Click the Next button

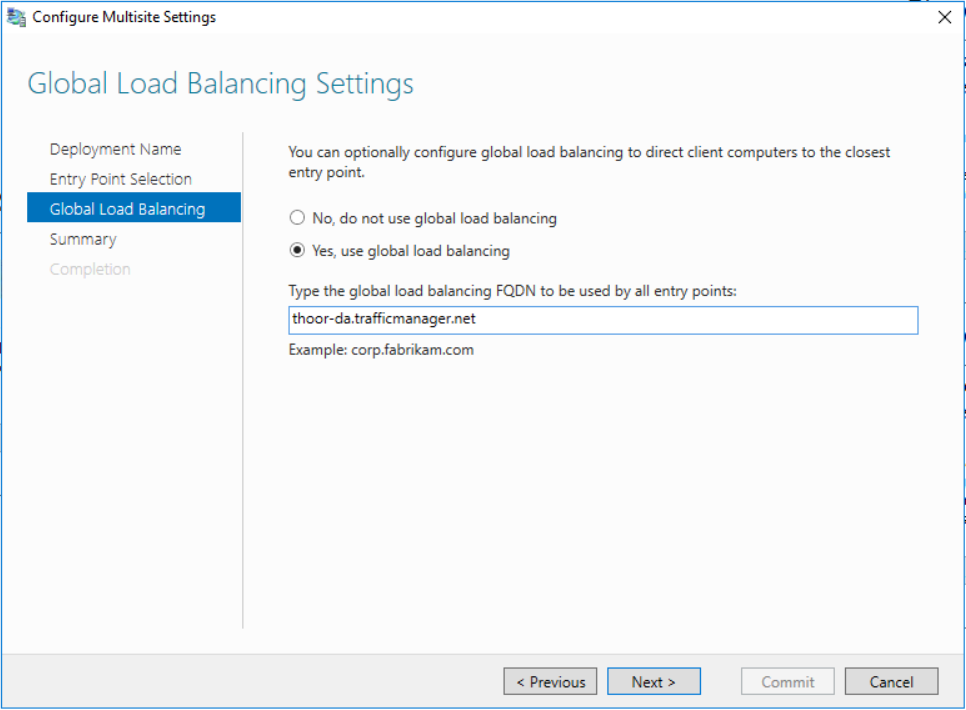[654, 682]
